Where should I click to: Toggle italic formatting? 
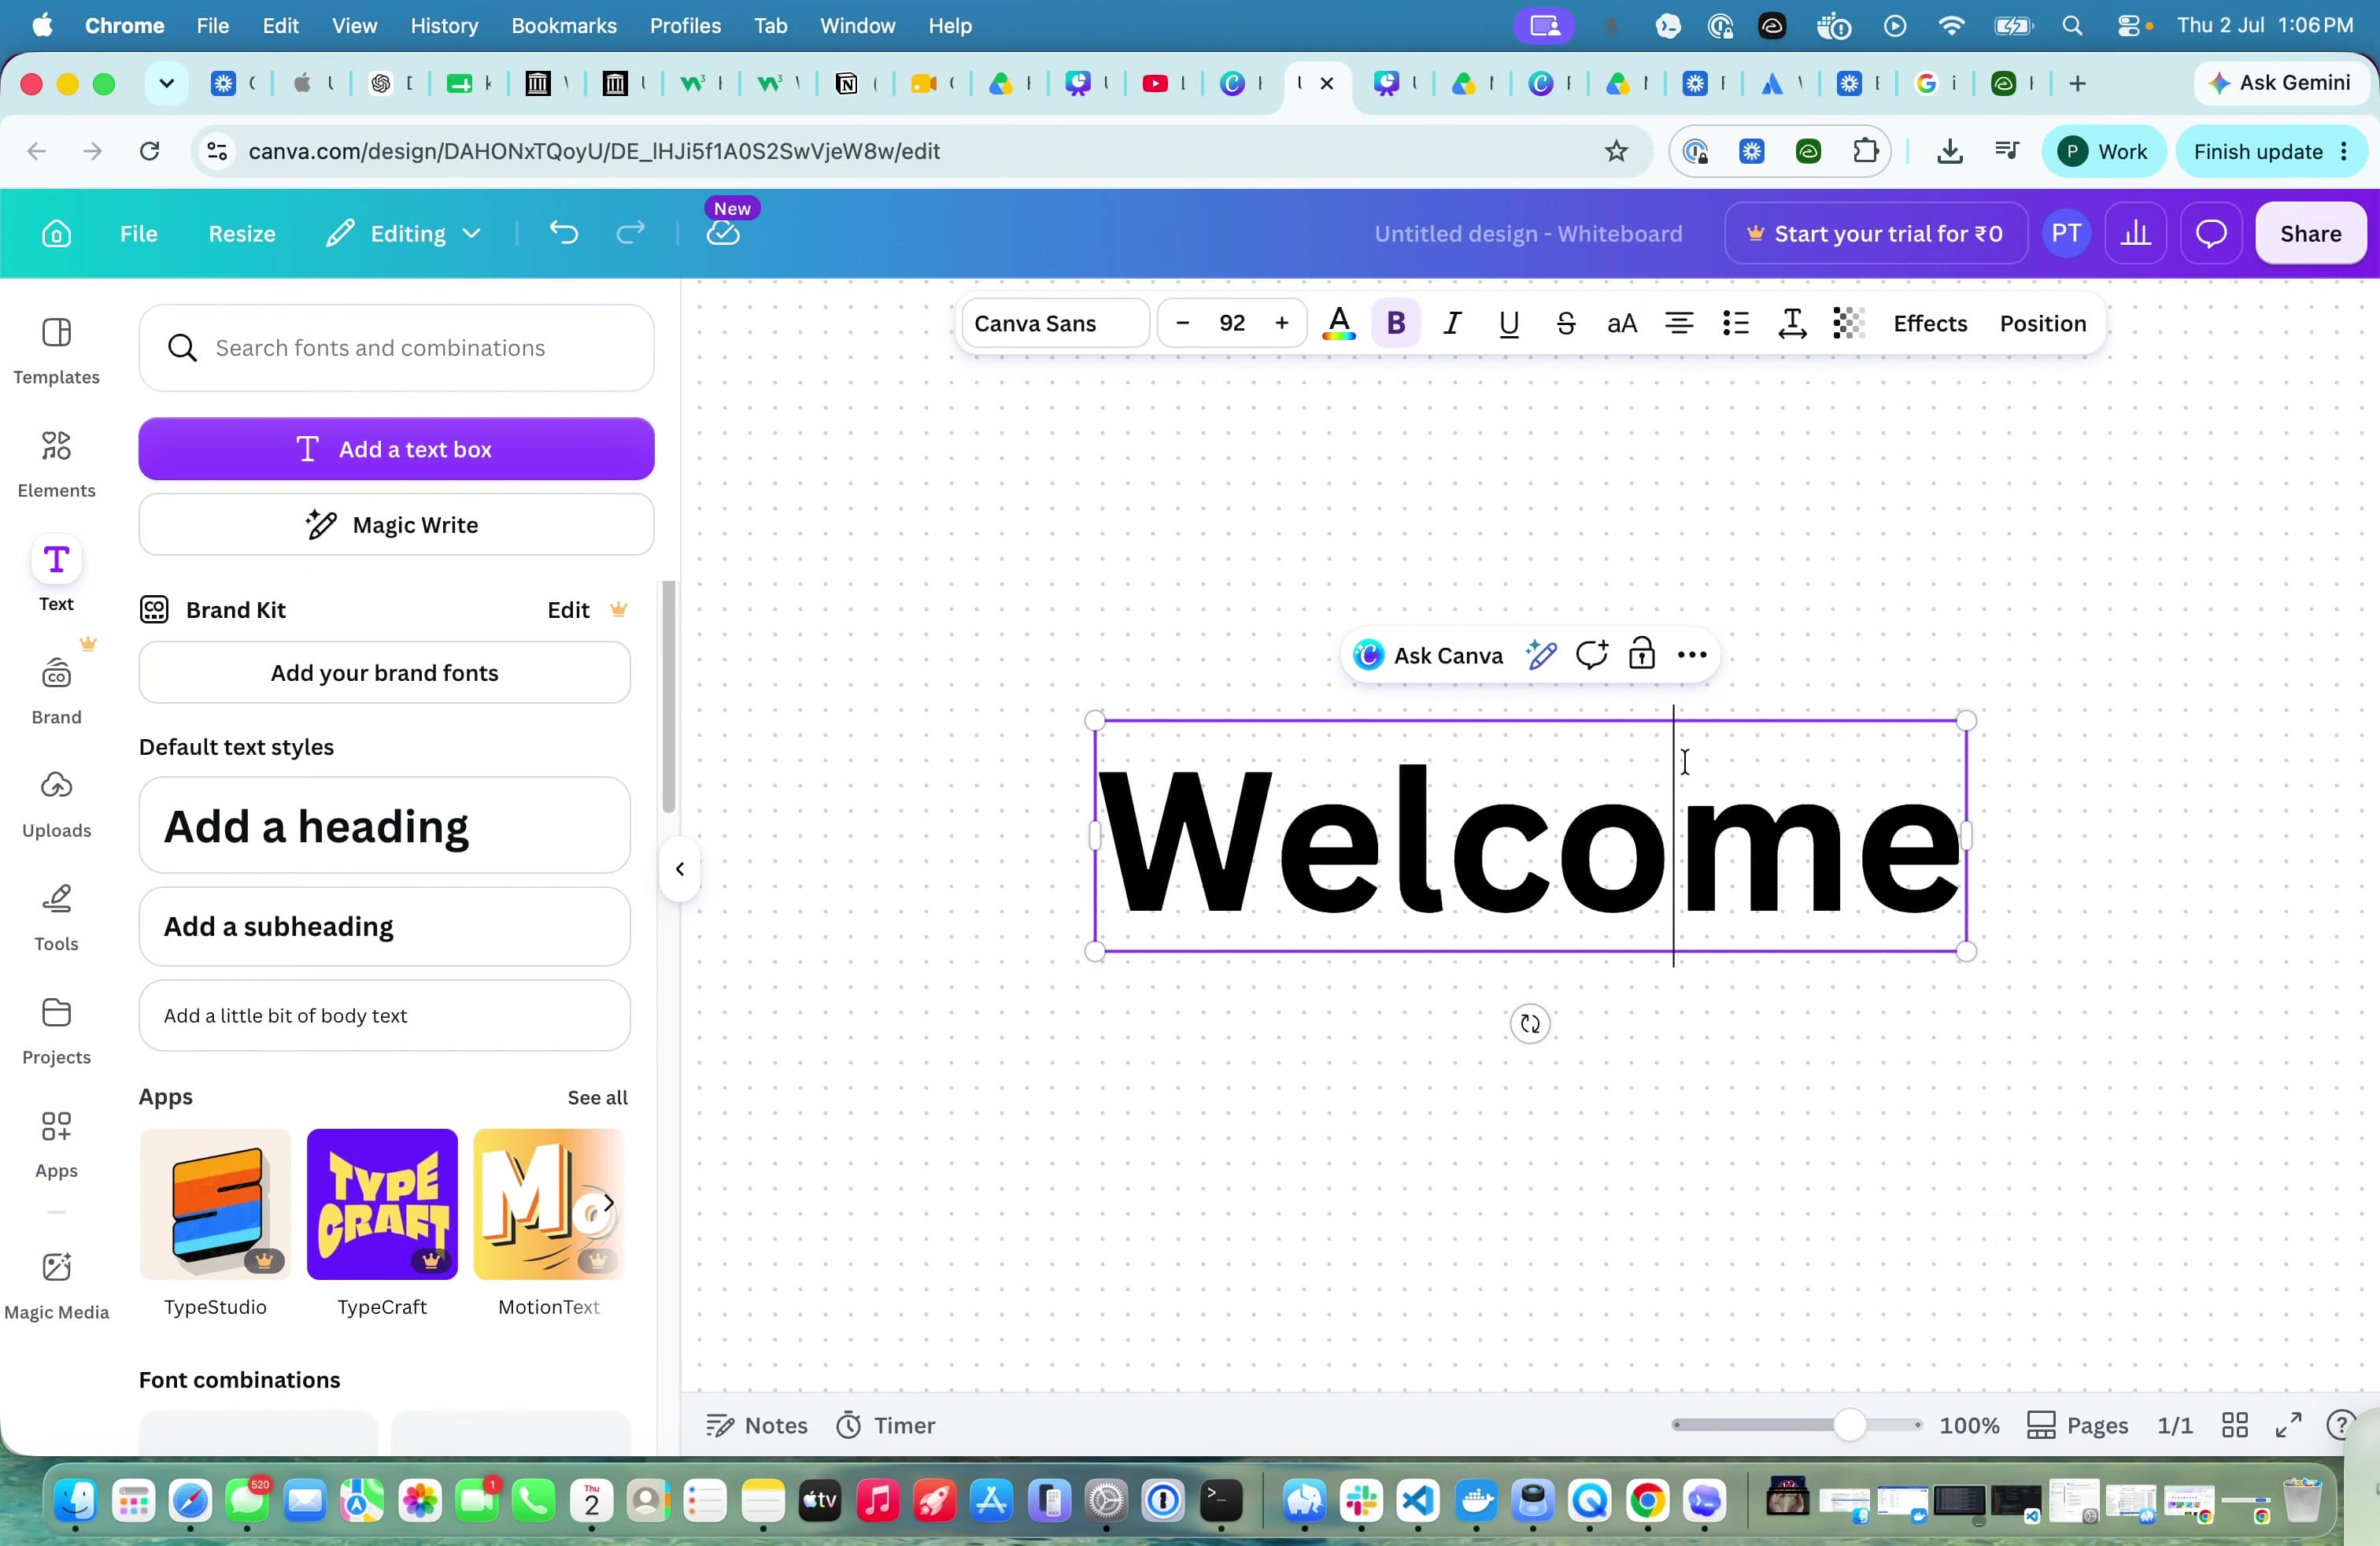[1452, 323]
